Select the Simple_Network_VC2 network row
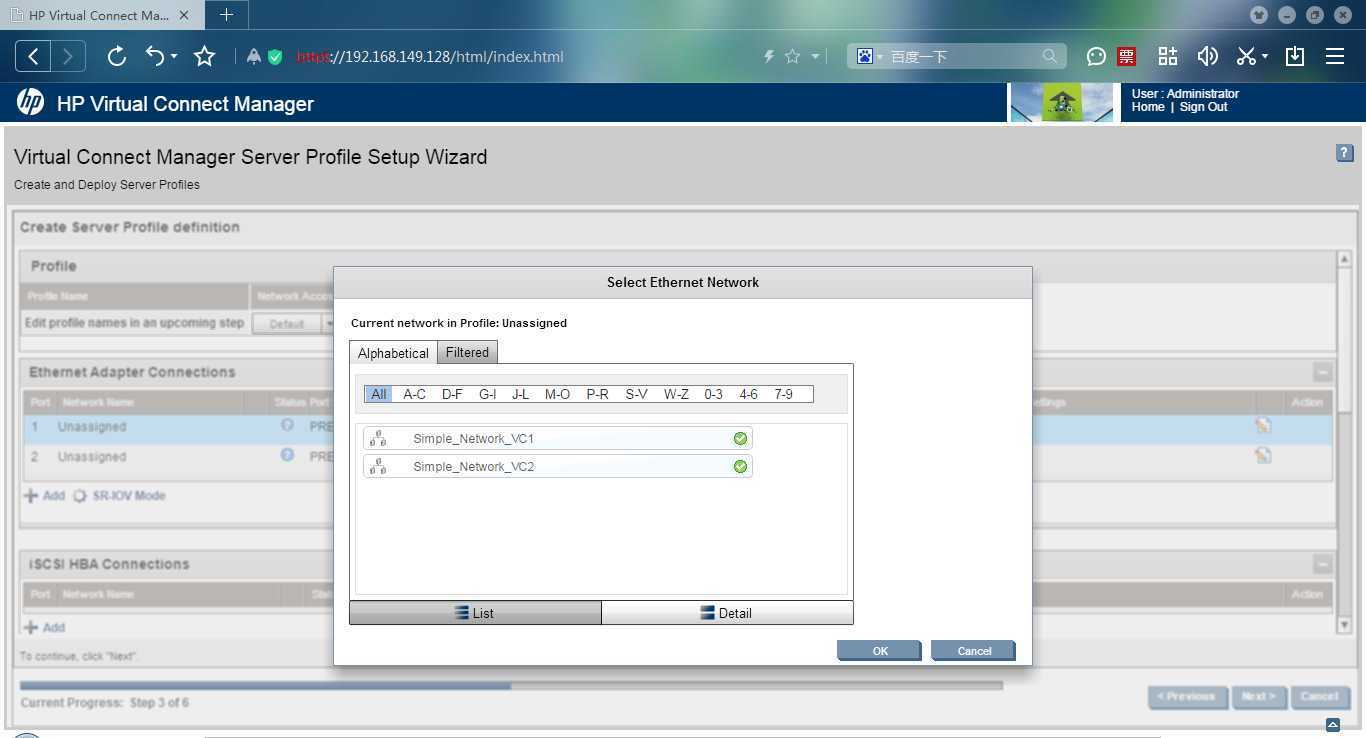The height and width of the screenshot is (738, 1366). [557, 466]
